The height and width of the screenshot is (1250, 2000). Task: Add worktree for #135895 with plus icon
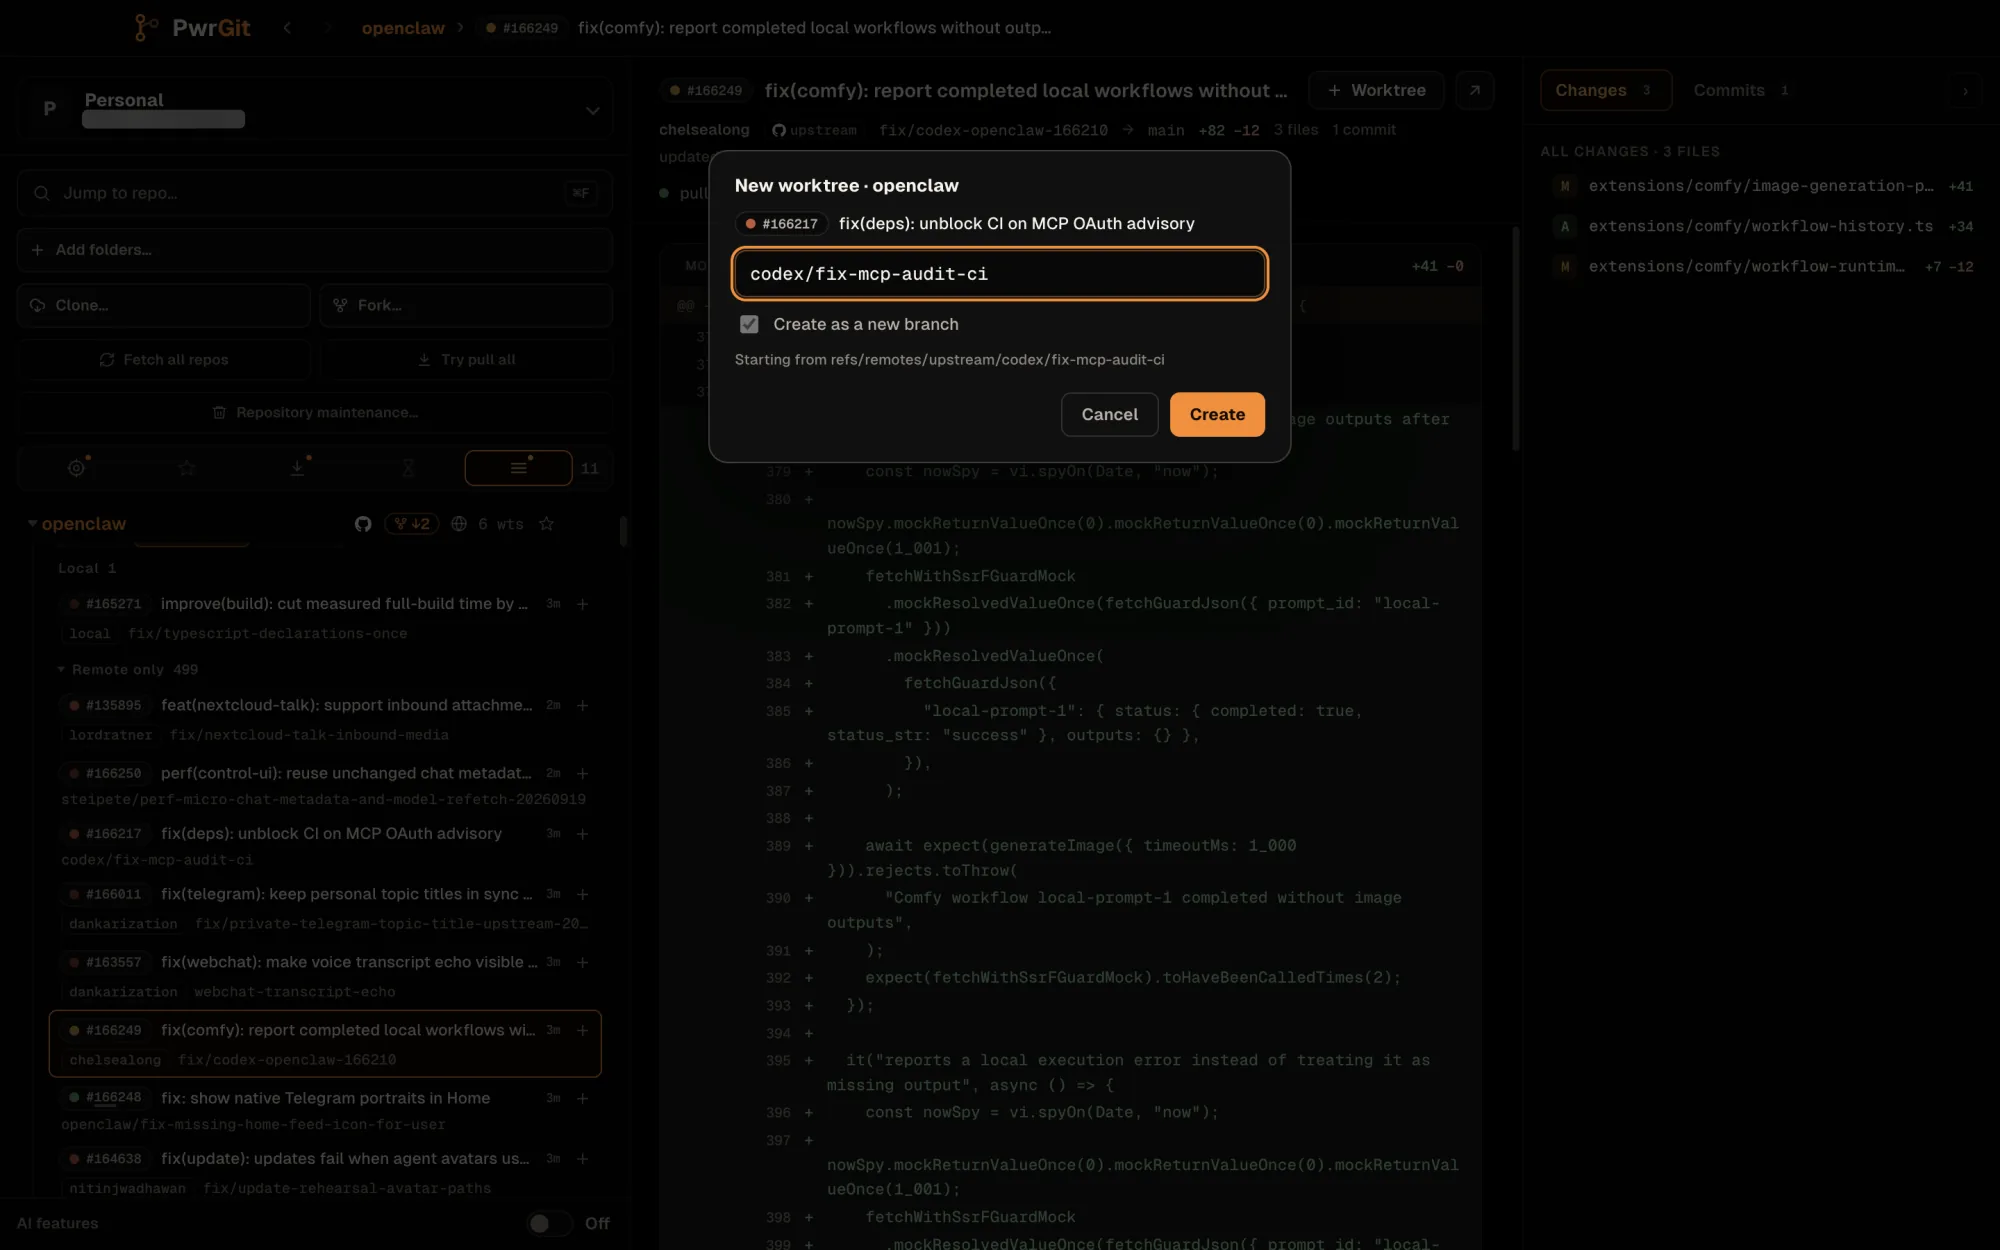click(583, 706)
